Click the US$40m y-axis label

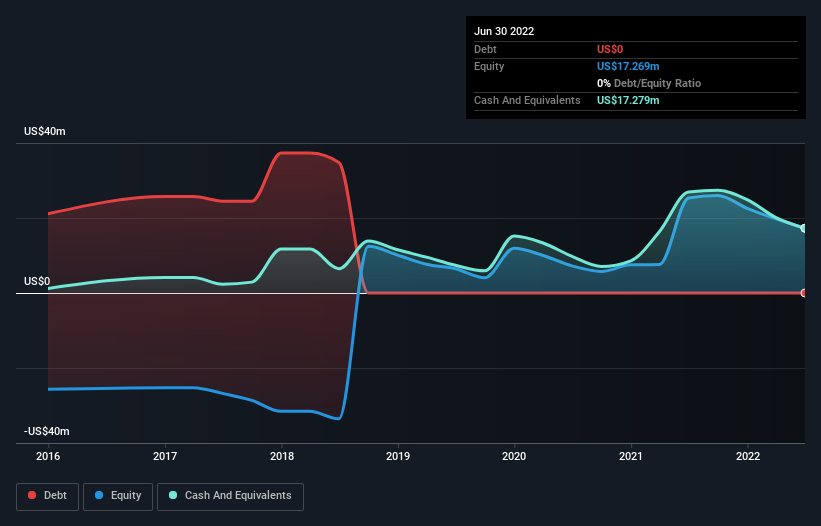[45, 131]
